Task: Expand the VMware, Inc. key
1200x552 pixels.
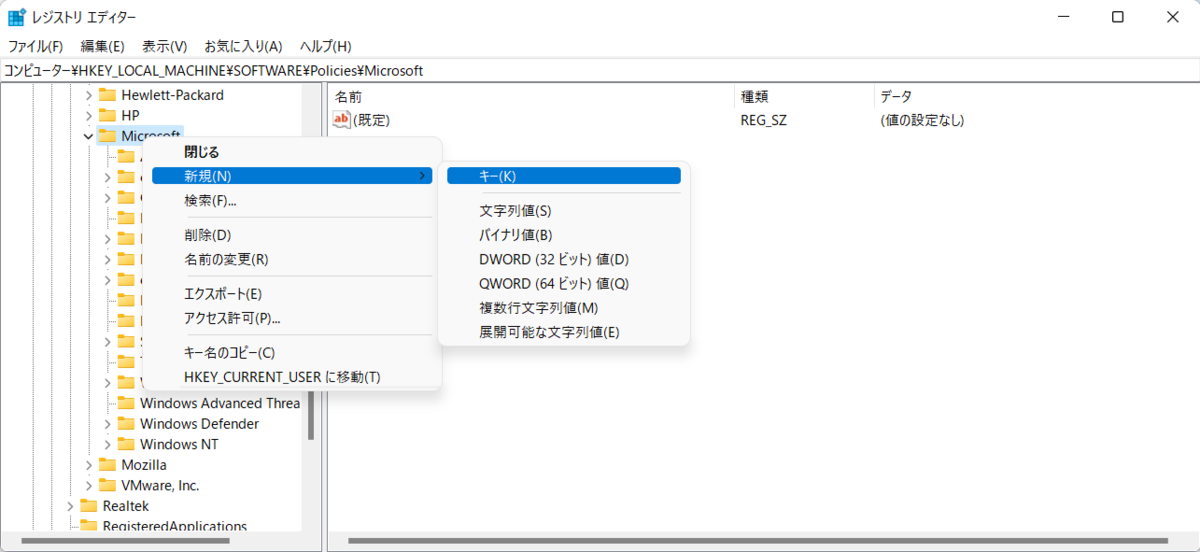Action: click(88, 485)
